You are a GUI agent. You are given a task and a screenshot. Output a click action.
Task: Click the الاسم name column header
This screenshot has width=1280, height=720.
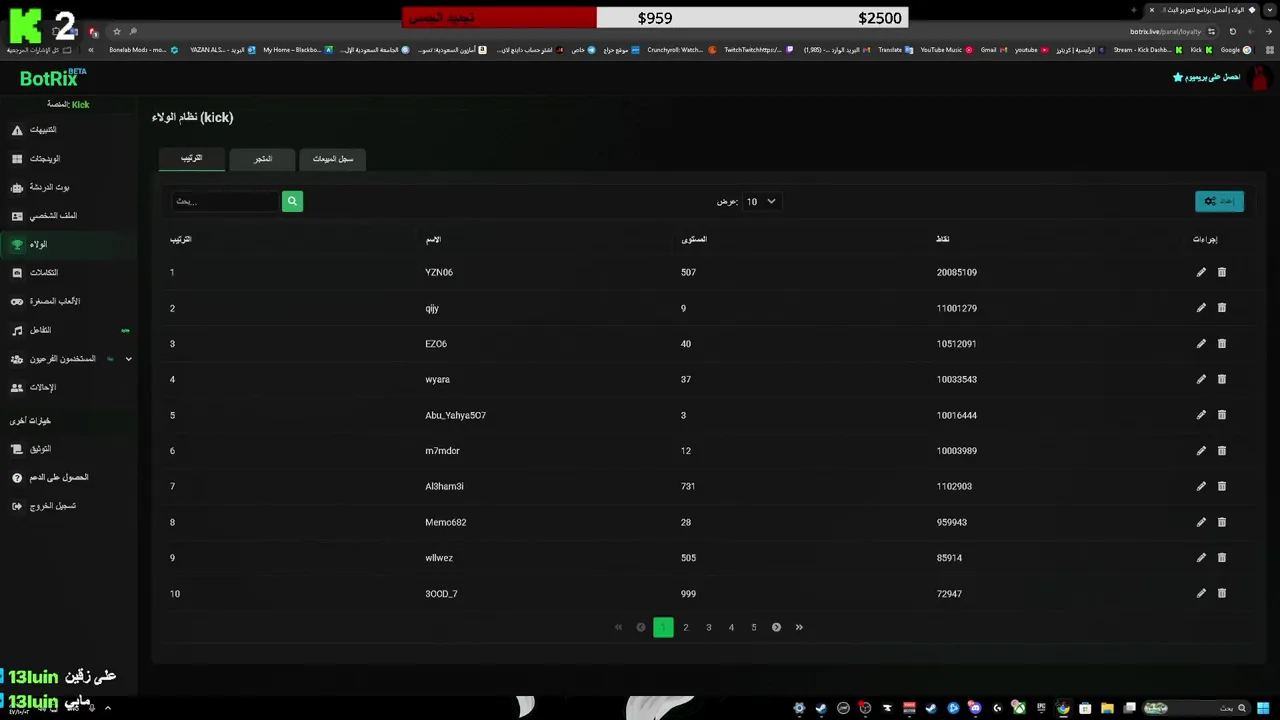click(433, 239)
